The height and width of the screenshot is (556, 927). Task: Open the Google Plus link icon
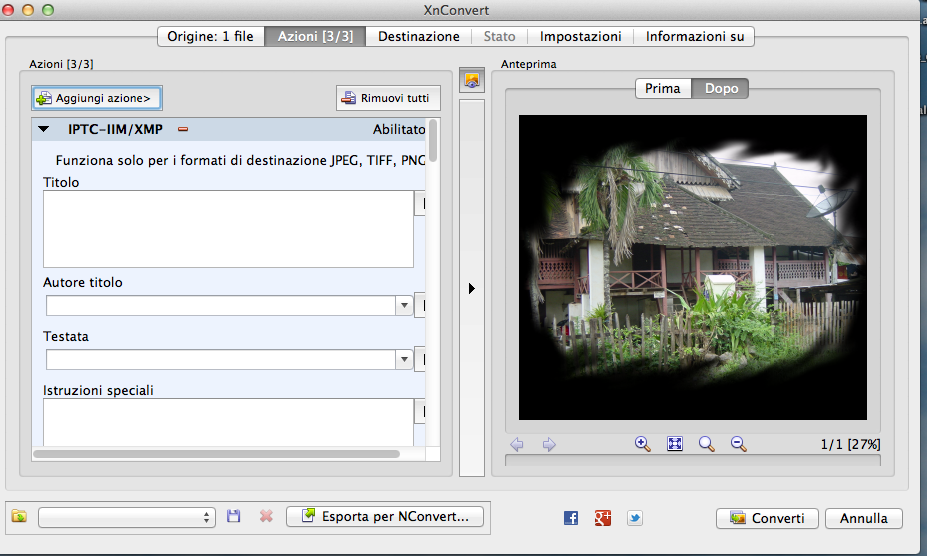[x=603, y=518]
